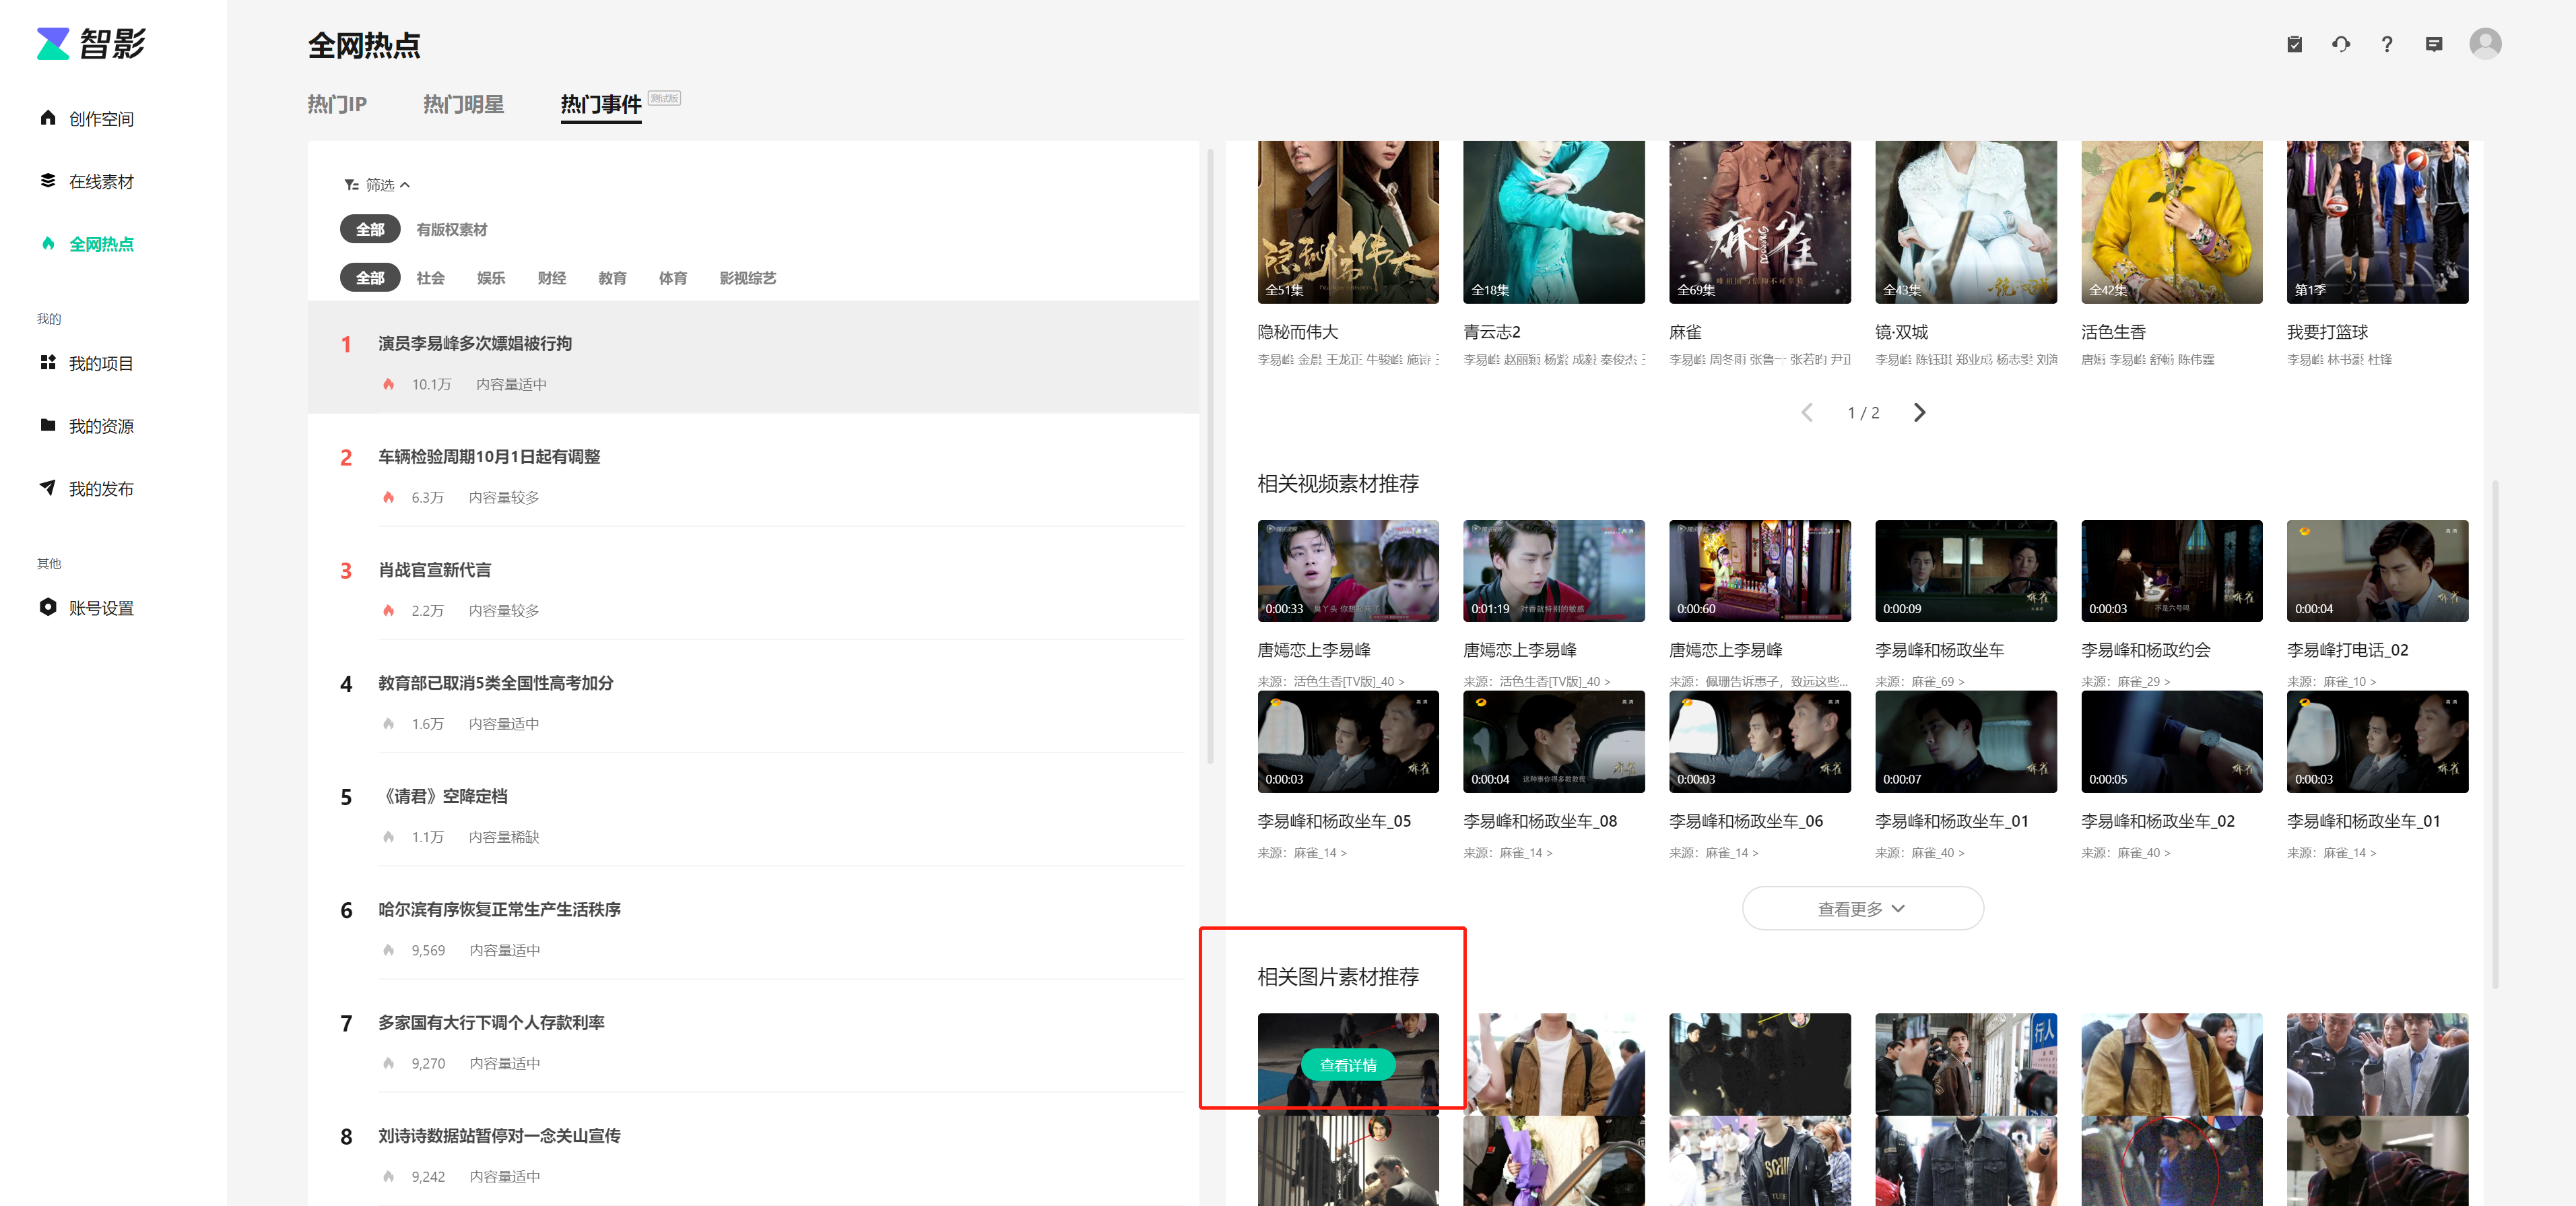Select the 有版权素材 filter option

(x=451, y=230)
